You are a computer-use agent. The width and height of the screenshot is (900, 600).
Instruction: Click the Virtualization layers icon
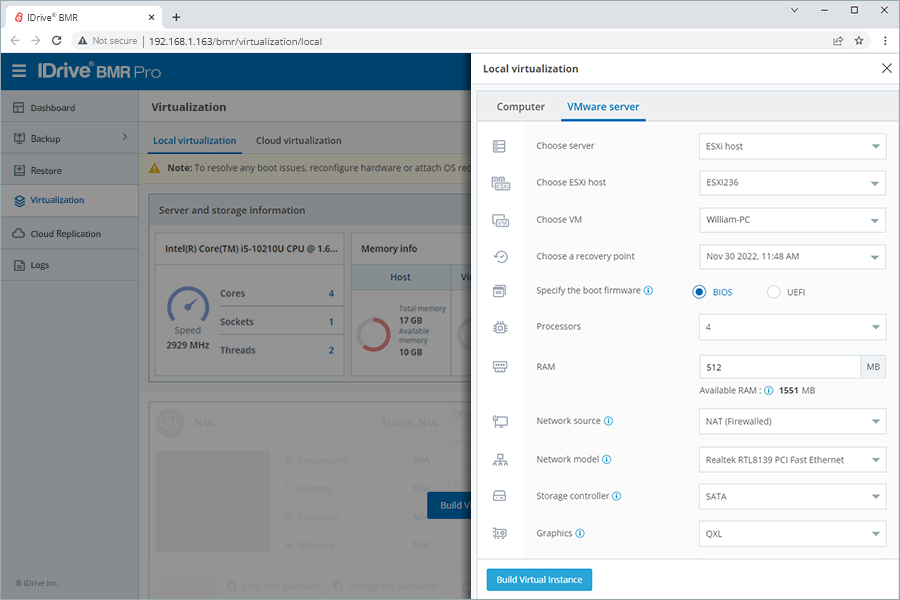pos(20,201)
